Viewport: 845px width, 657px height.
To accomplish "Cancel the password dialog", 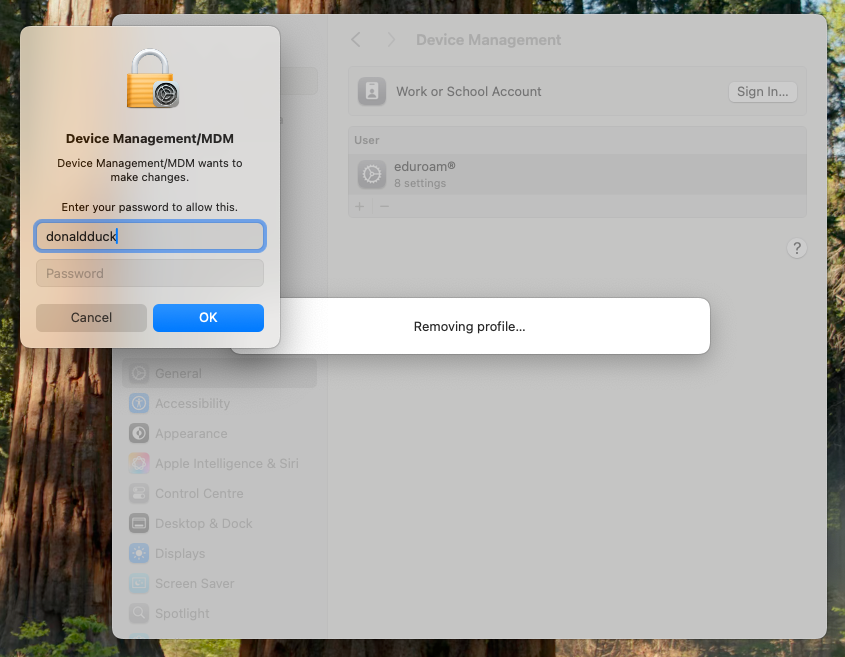I will [x=91, y=318].
